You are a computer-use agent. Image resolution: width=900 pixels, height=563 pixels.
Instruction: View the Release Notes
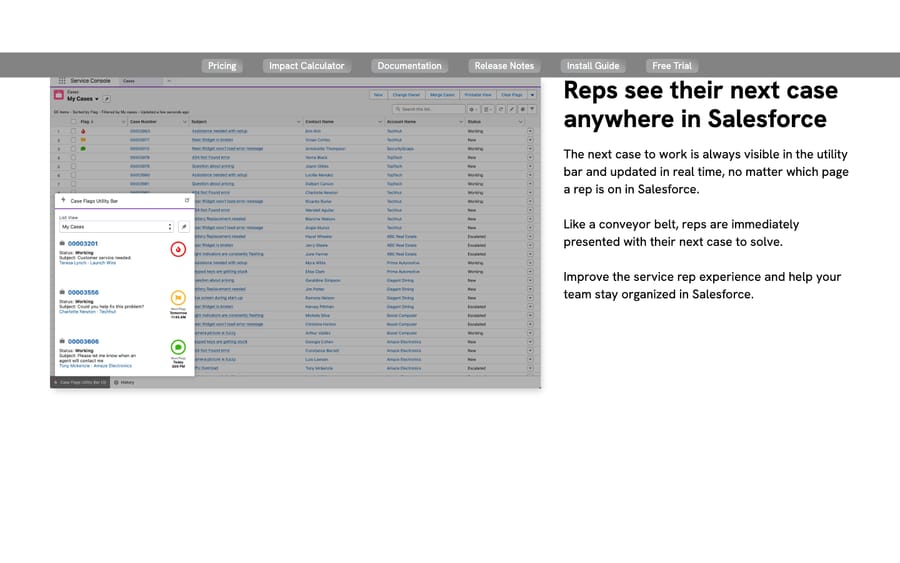[x=504, y=66]
